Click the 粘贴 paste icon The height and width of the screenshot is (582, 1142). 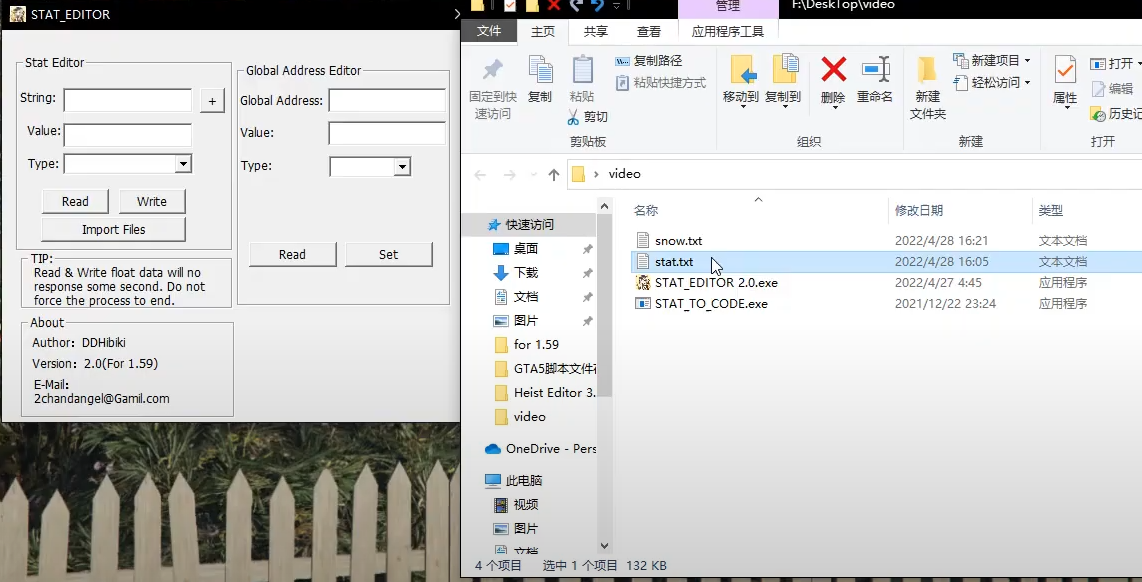tap(582, 69)
